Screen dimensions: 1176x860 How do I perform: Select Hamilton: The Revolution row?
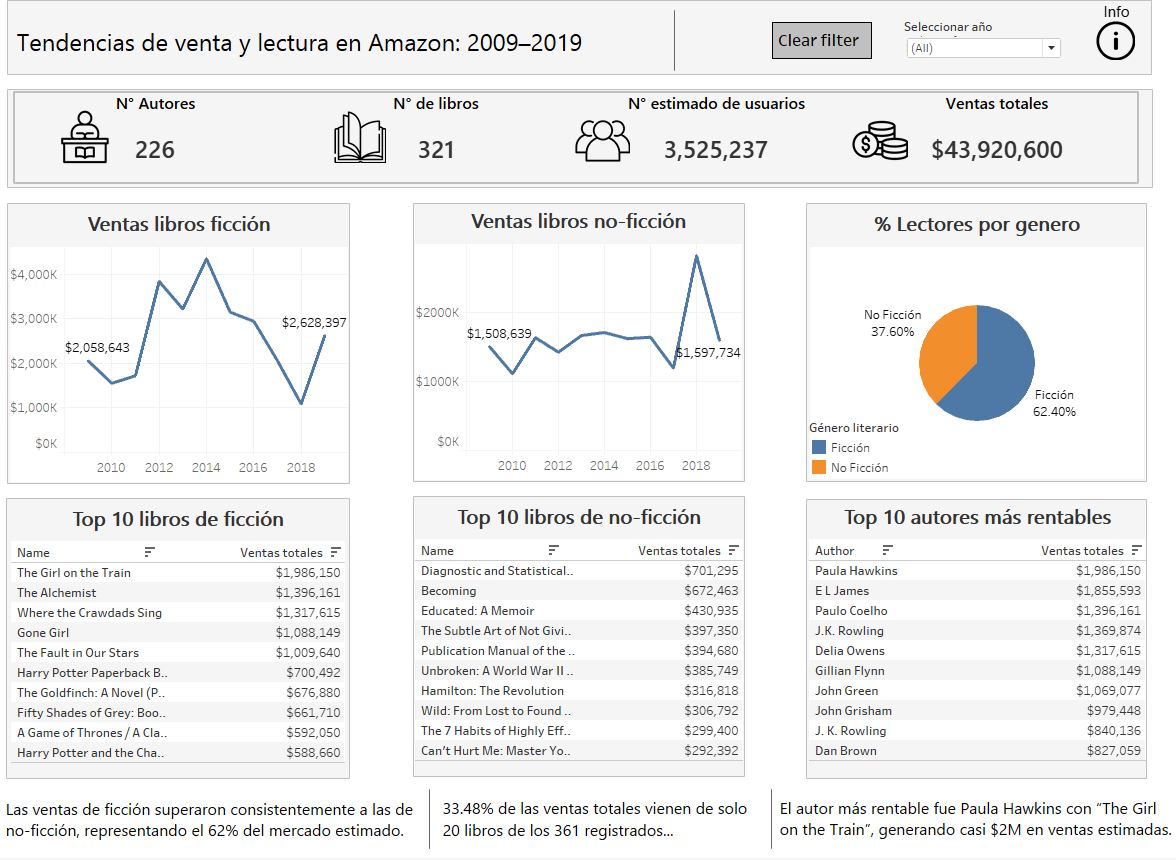click(x=579, y=691)
